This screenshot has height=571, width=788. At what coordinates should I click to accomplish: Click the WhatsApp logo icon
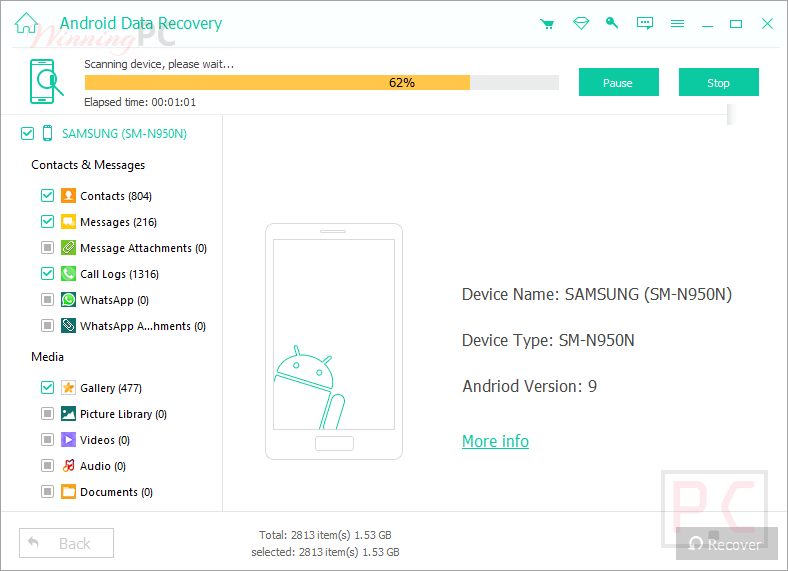tap(68, 300)
